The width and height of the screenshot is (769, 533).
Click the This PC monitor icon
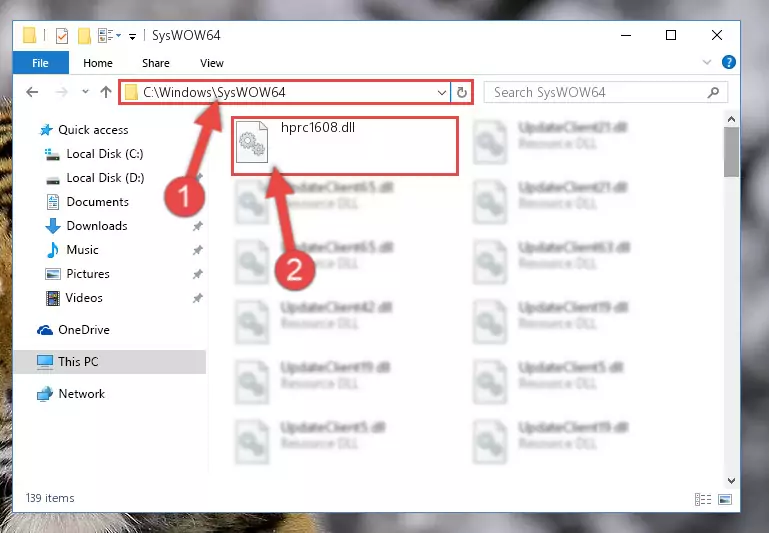(45, 362)
